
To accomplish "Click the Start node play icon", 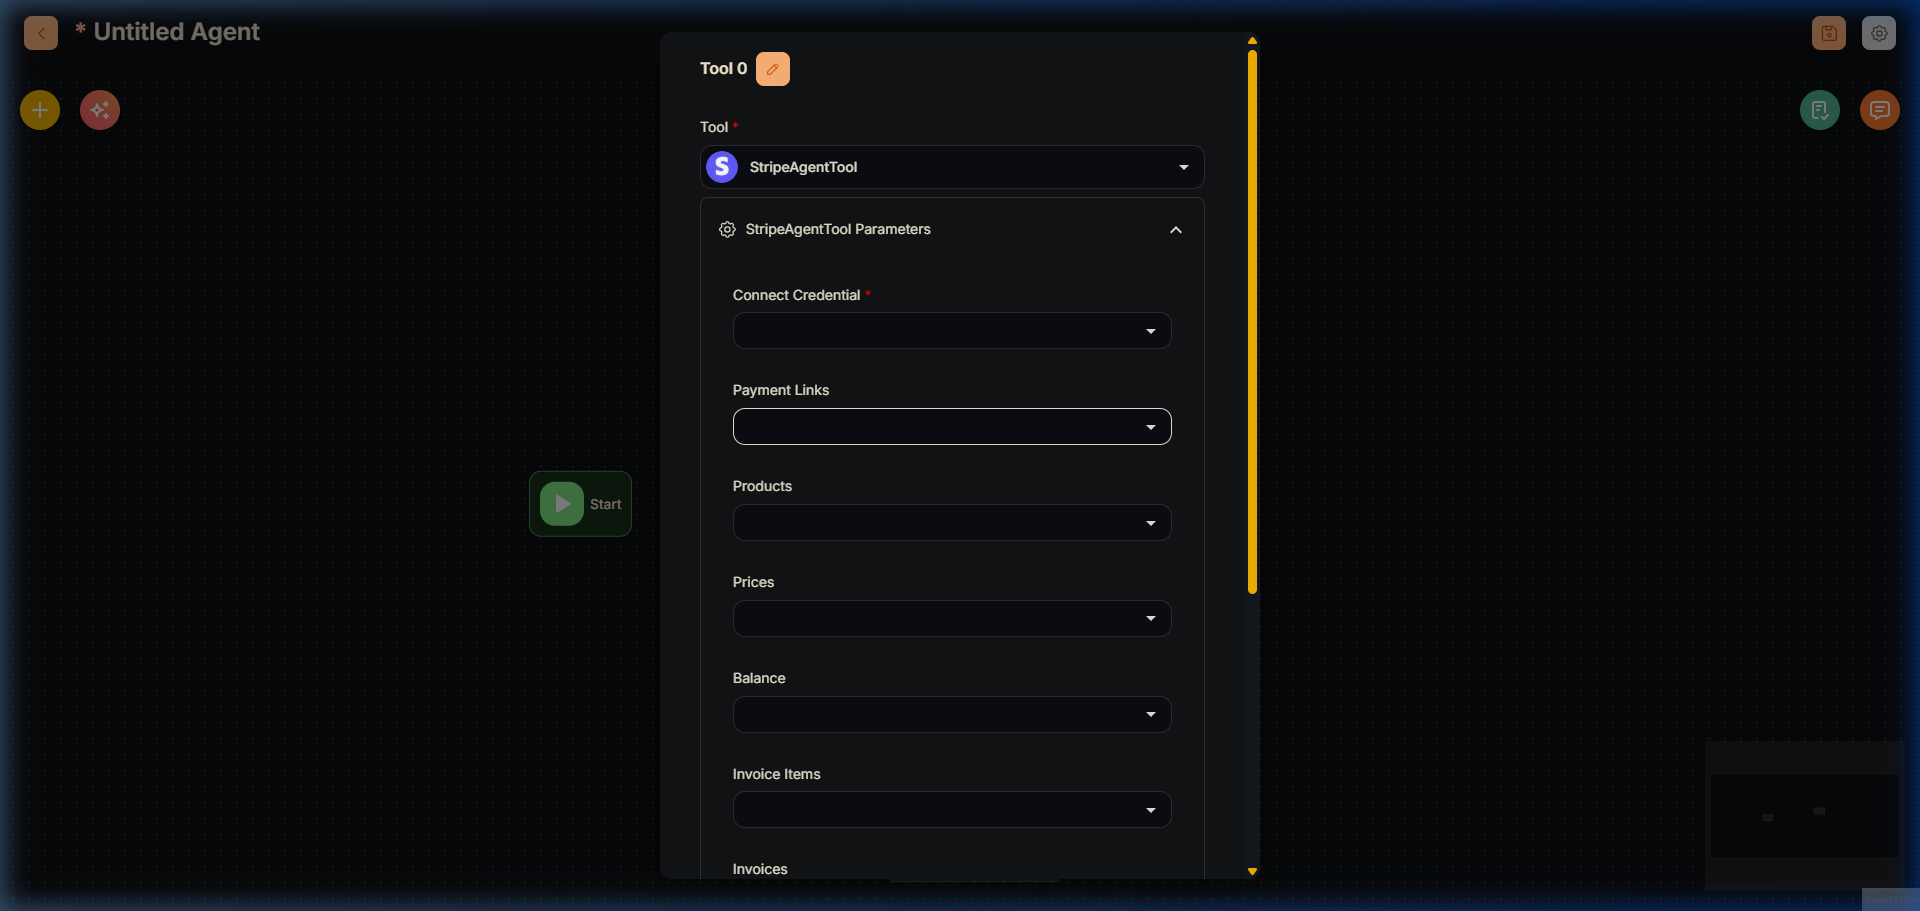I will 562,504.
